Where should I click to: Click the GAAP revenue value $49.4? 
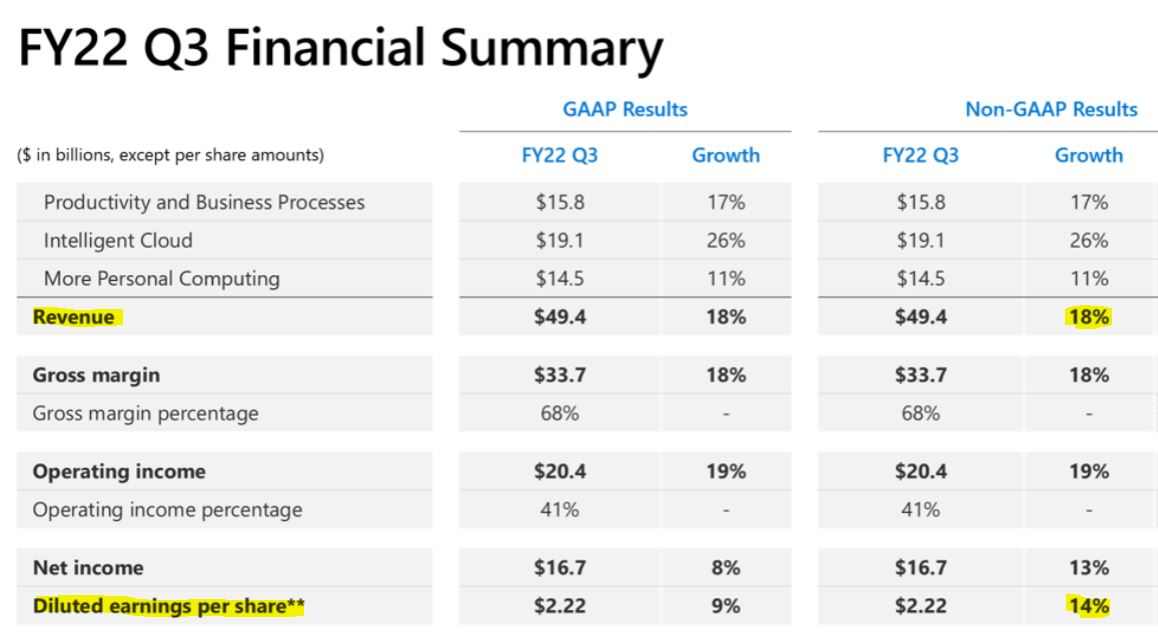click(560, 317)
